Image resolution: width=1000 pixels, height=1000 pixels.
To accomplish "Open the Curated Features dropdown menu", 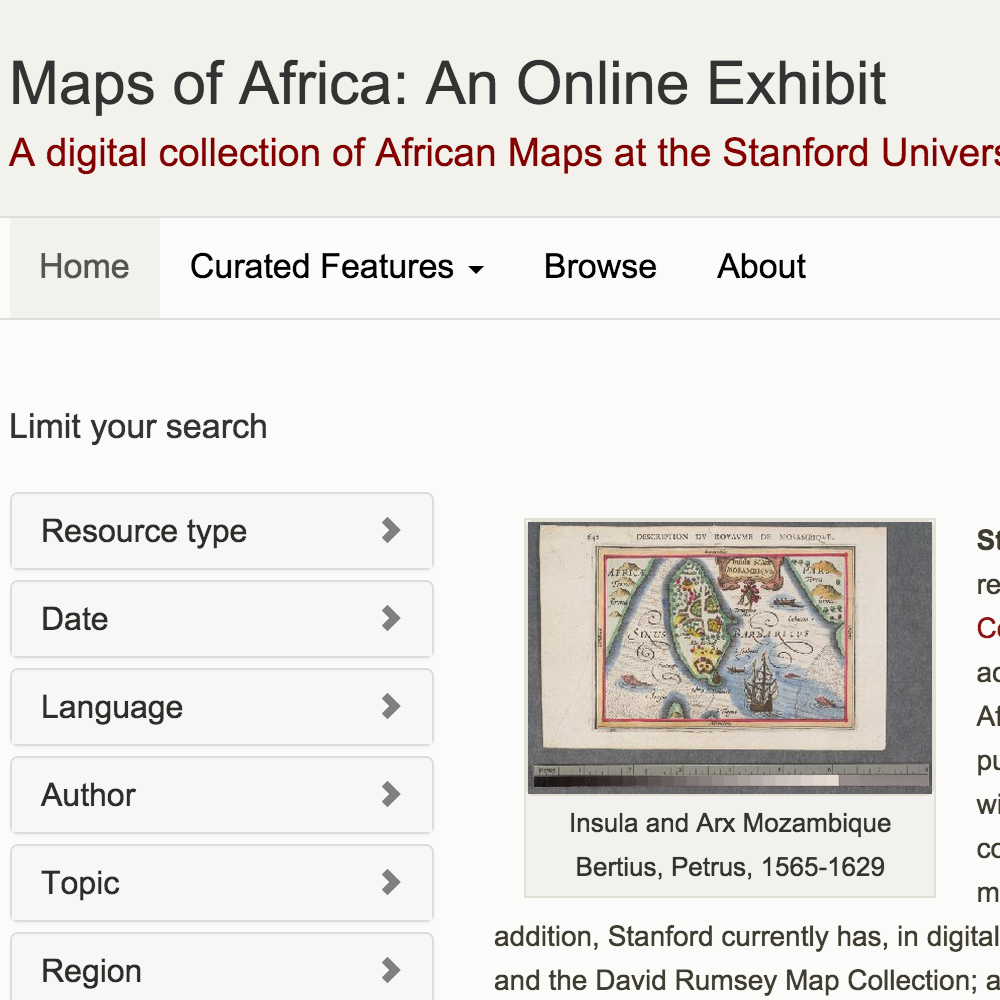I will click(x=337, y=267).
